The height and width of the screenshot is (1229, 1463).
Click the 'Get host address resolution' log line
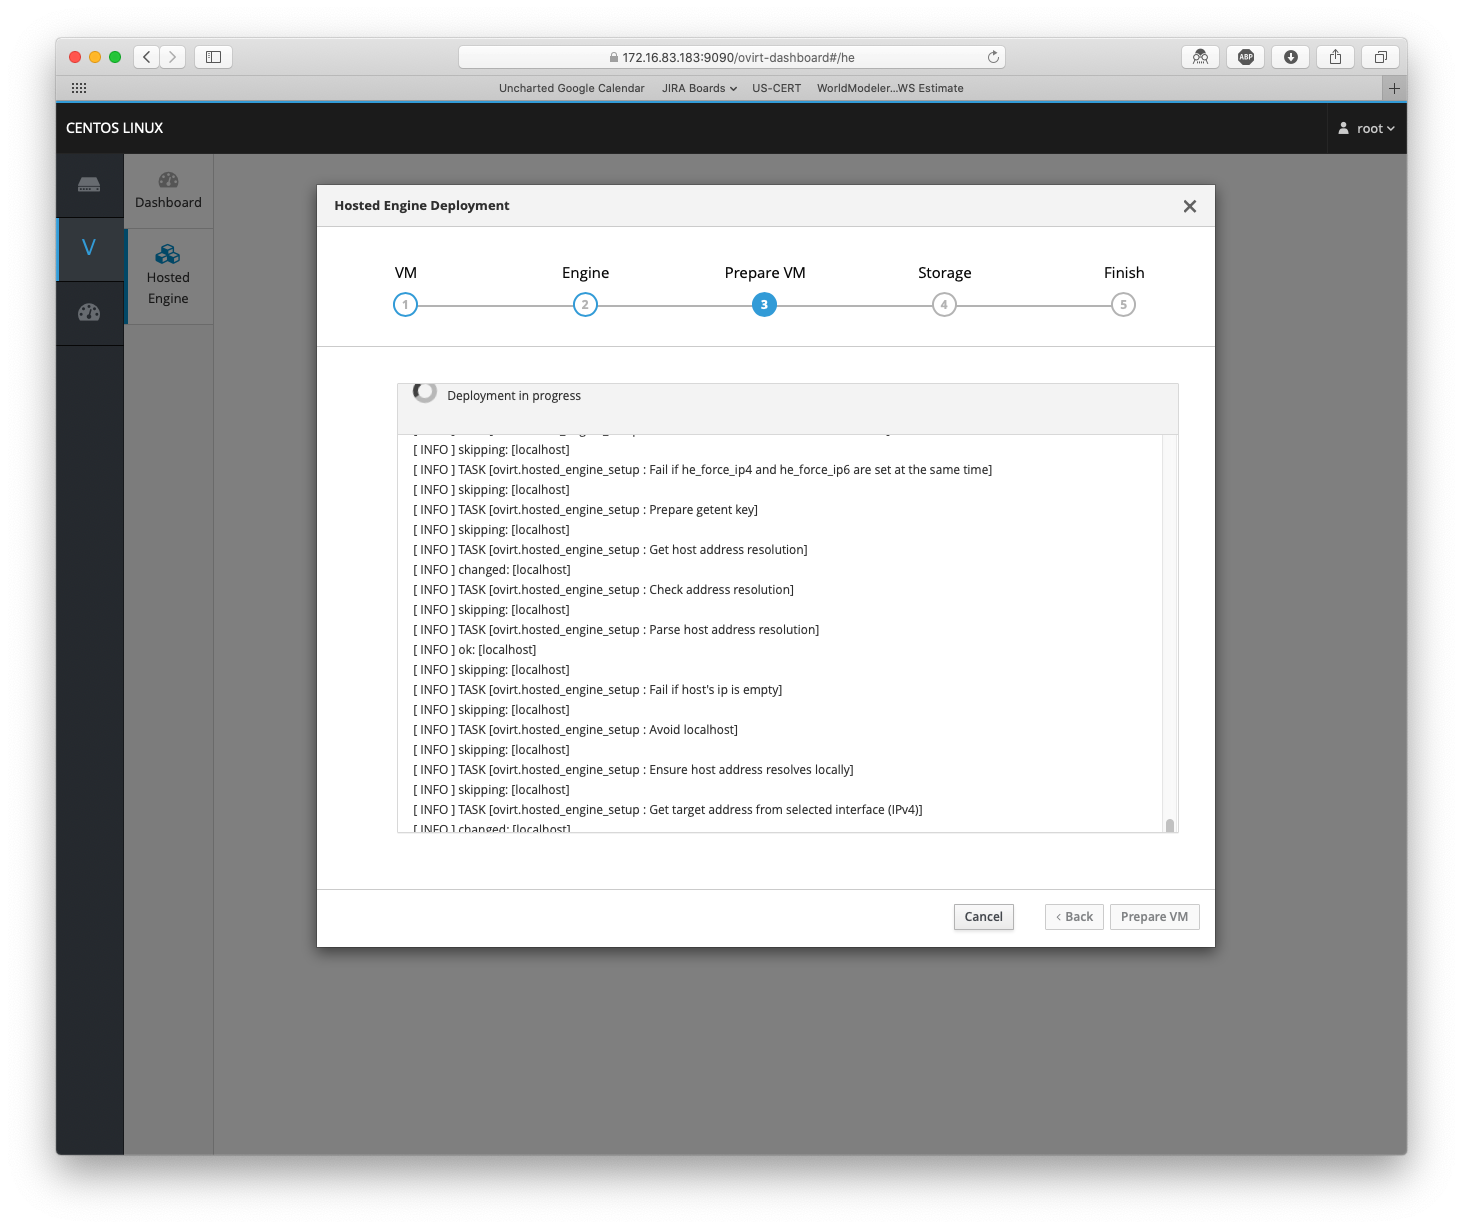(610, 550)
